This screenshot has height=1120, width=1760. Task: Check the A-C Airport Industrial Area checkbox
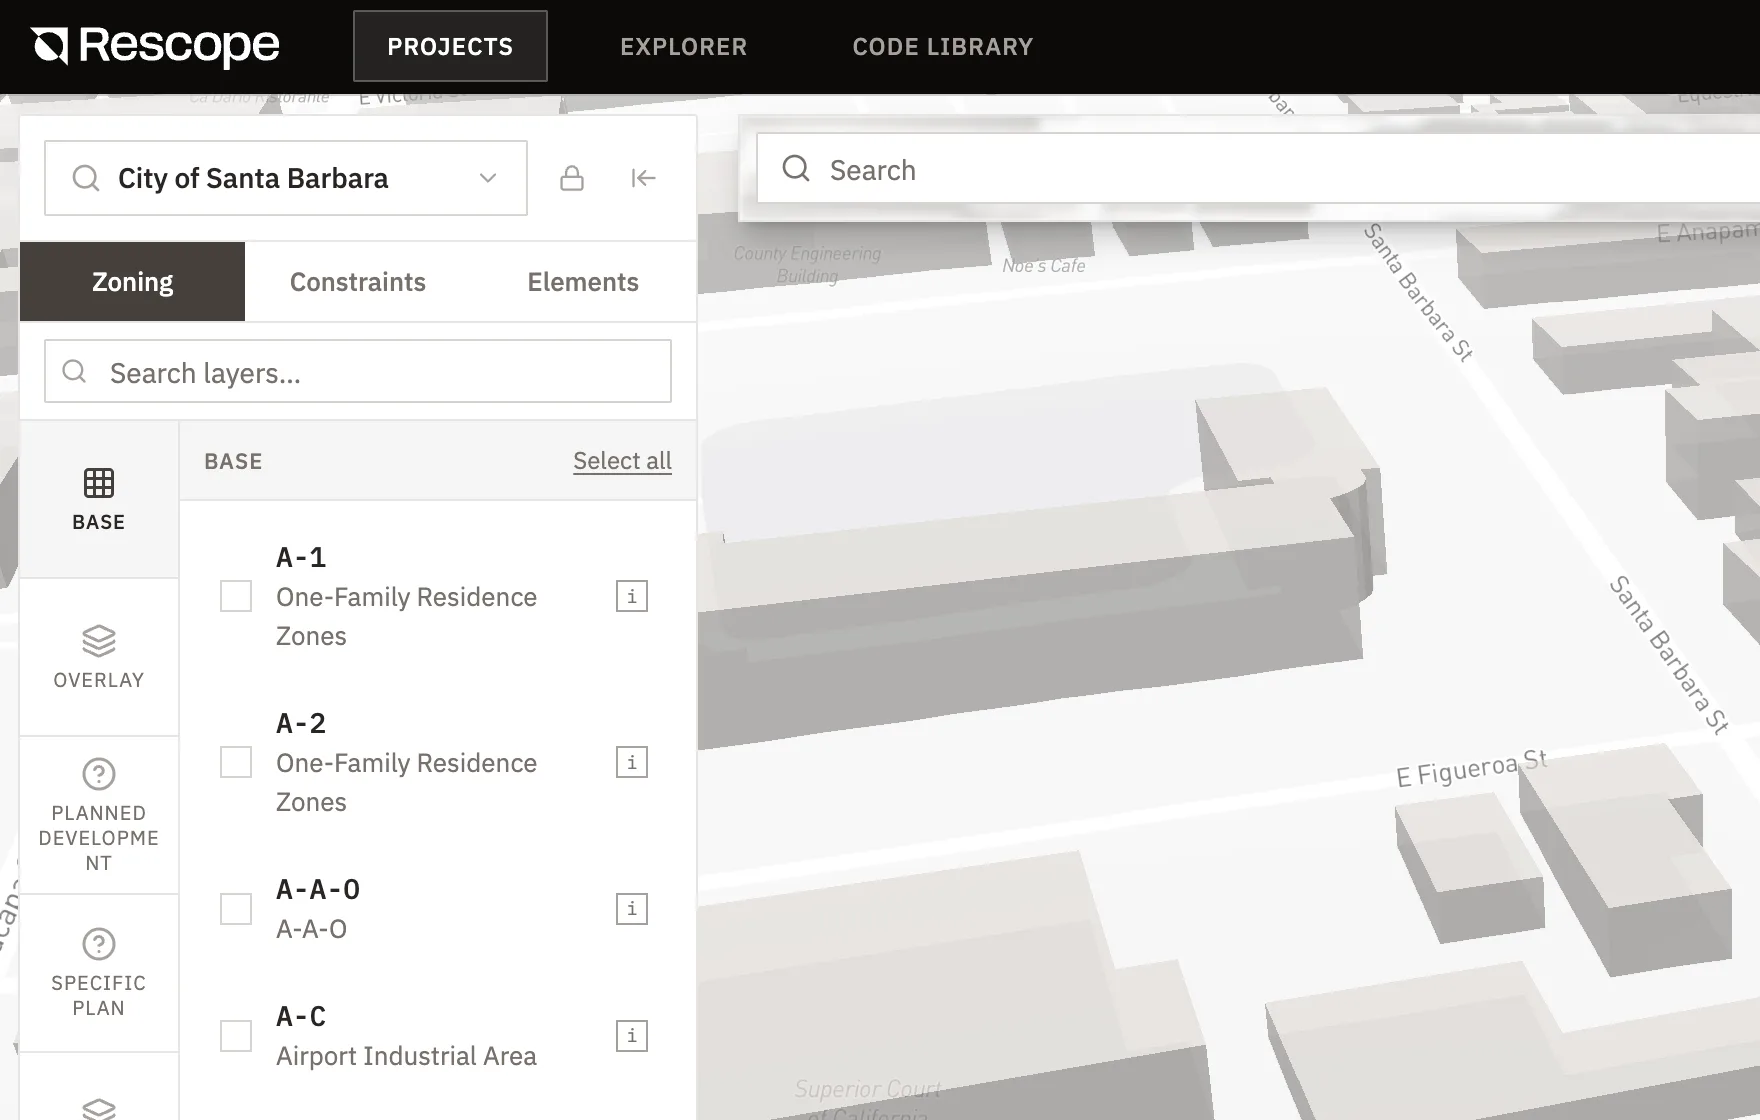pos(236,1036)
